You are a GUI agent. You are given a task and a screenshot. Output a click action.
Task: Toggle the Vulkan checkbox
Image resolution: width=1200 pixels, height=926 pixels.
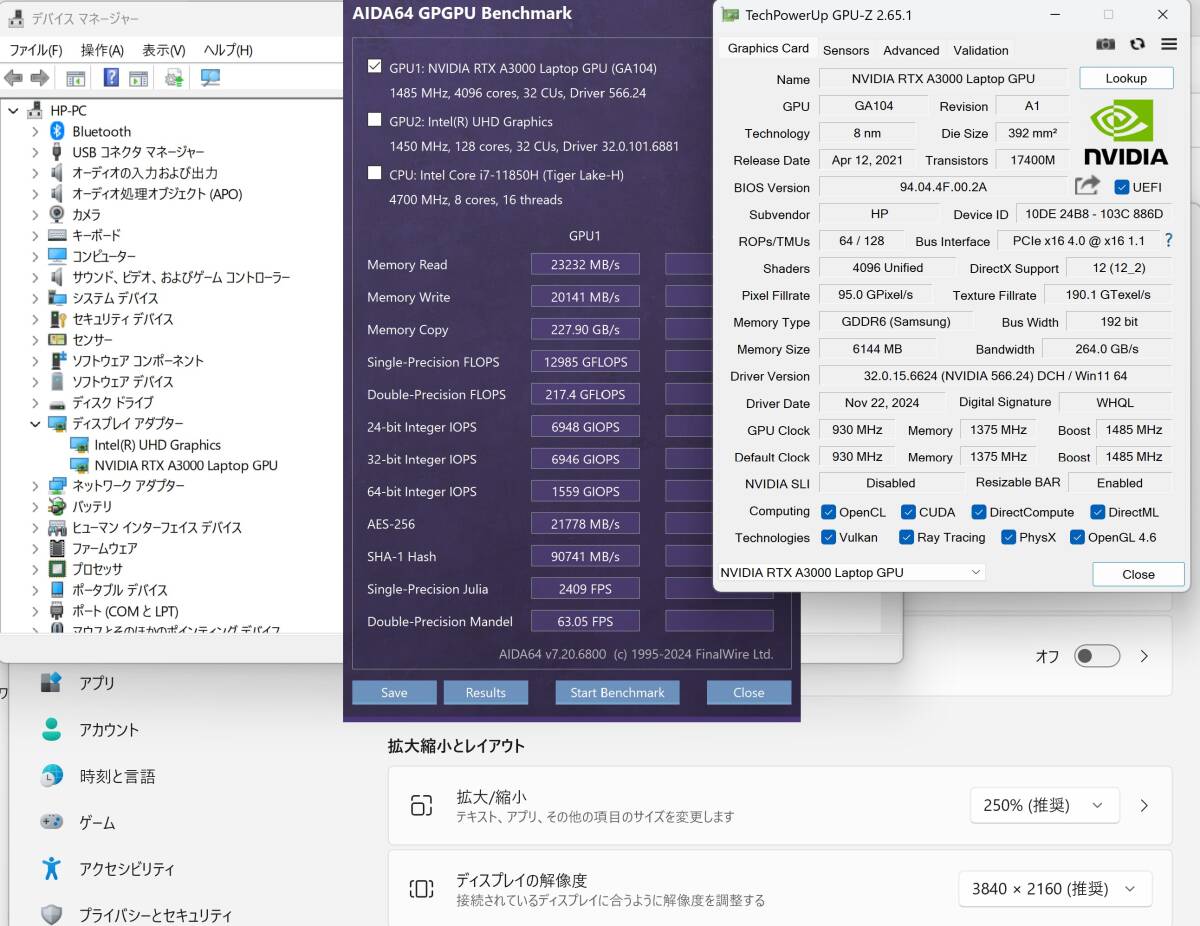pos(828,537)
